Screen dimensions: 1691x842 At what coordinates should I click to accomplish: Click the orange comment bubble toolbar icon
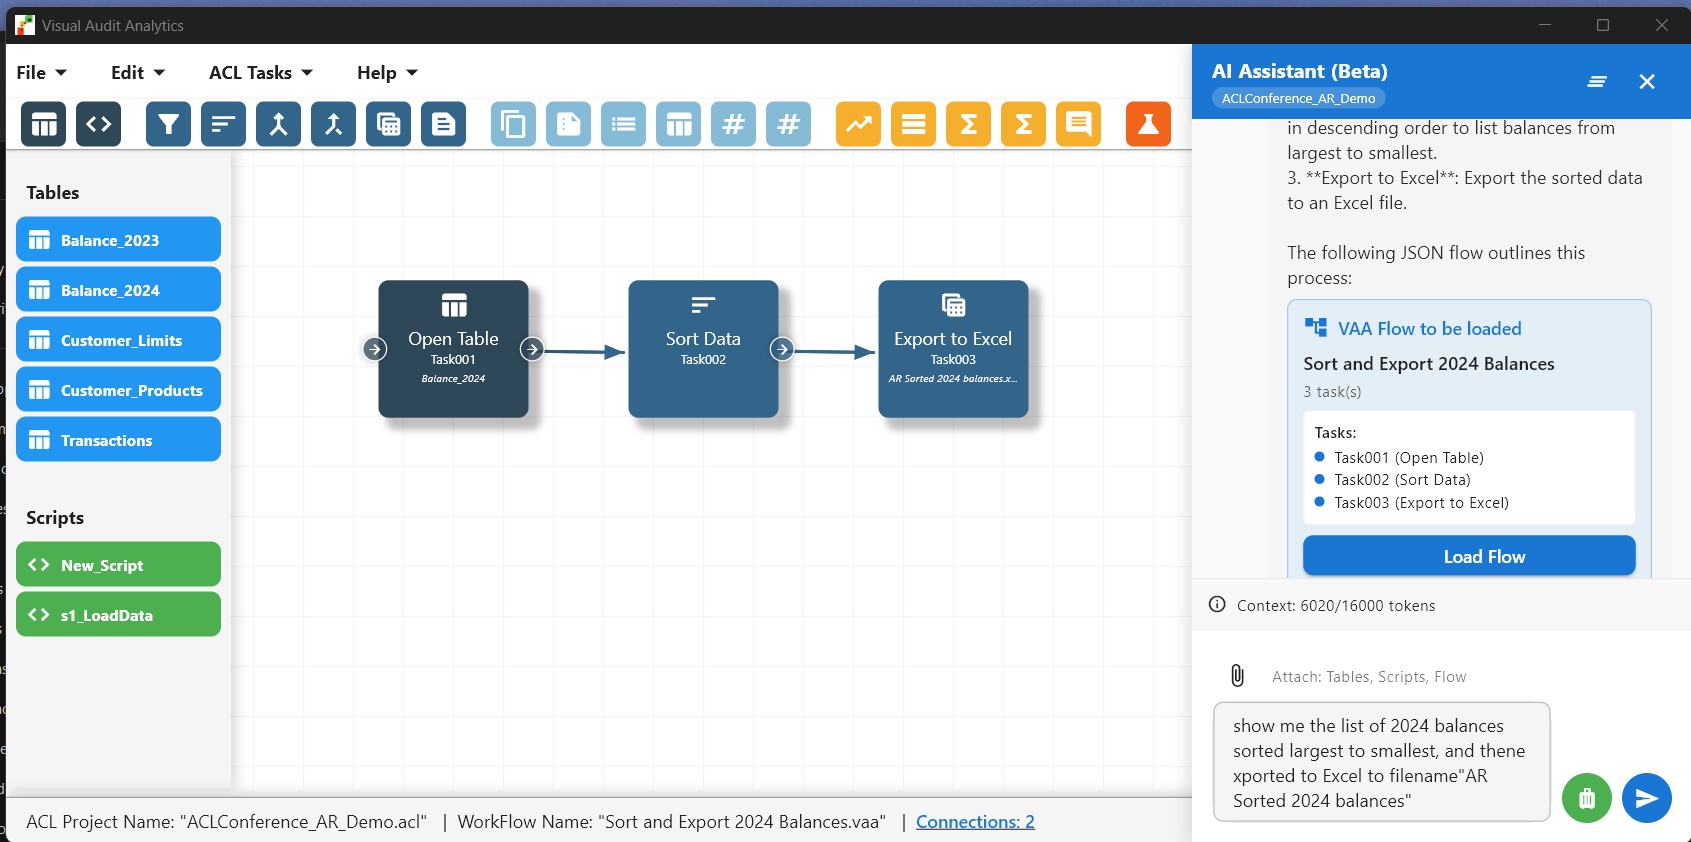(x=1078, y=124)
